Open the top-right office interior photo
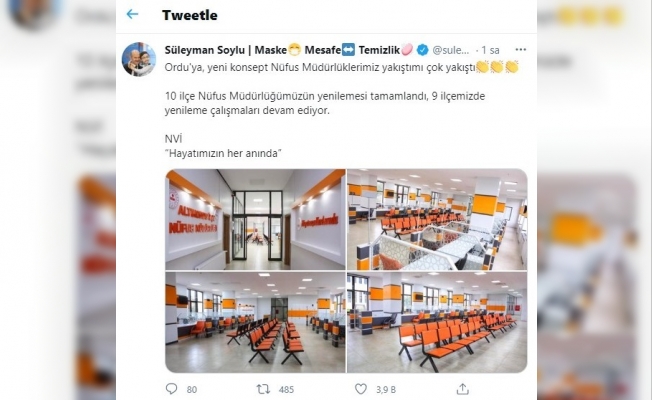Screen dimensions: 652x400 [x=437, y=220]
